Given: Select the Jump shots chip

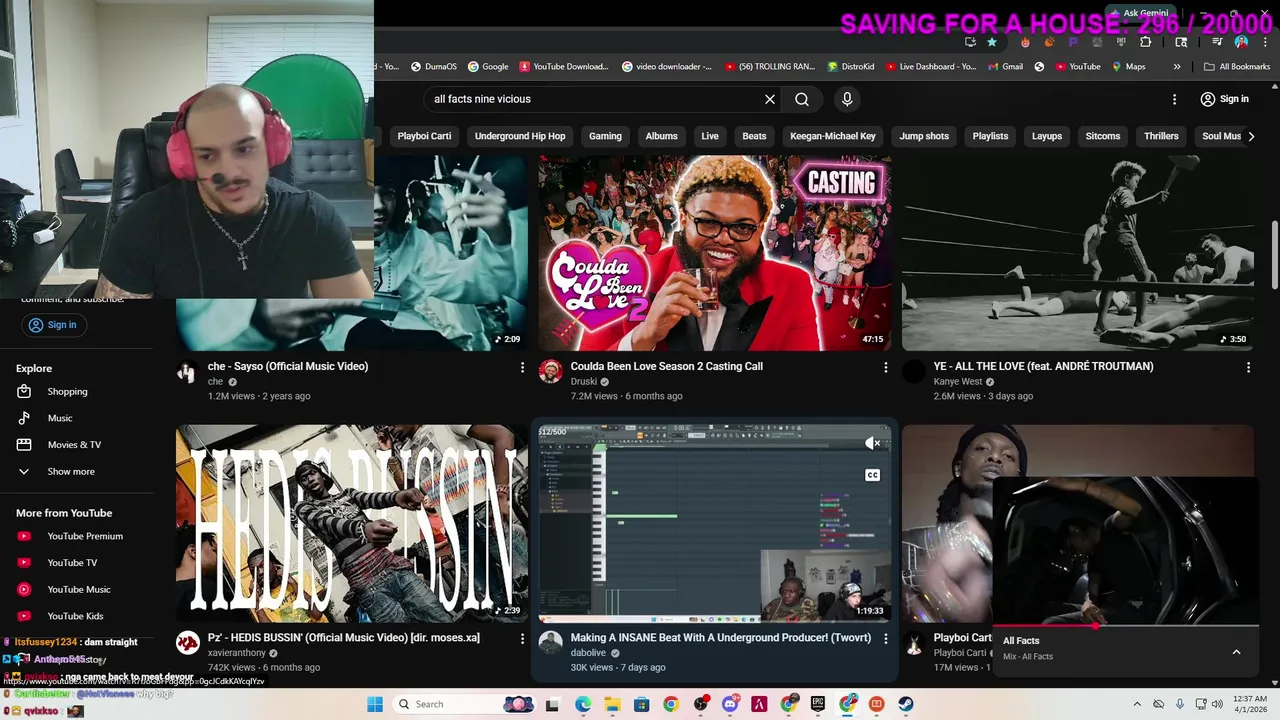Looking at the screenshot, I should click(924, 136).
